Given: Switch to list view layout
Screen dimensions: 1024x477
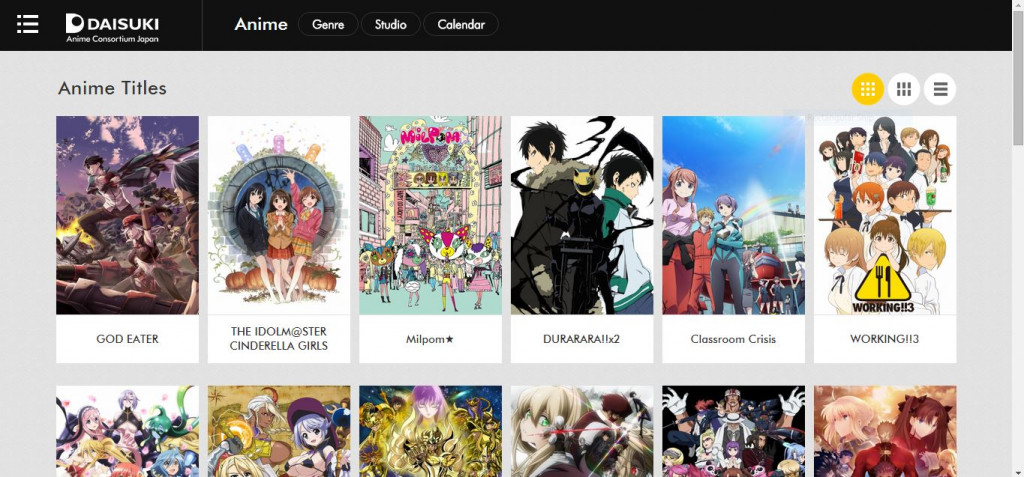Looking at the screenshot, I should (940, 89).
